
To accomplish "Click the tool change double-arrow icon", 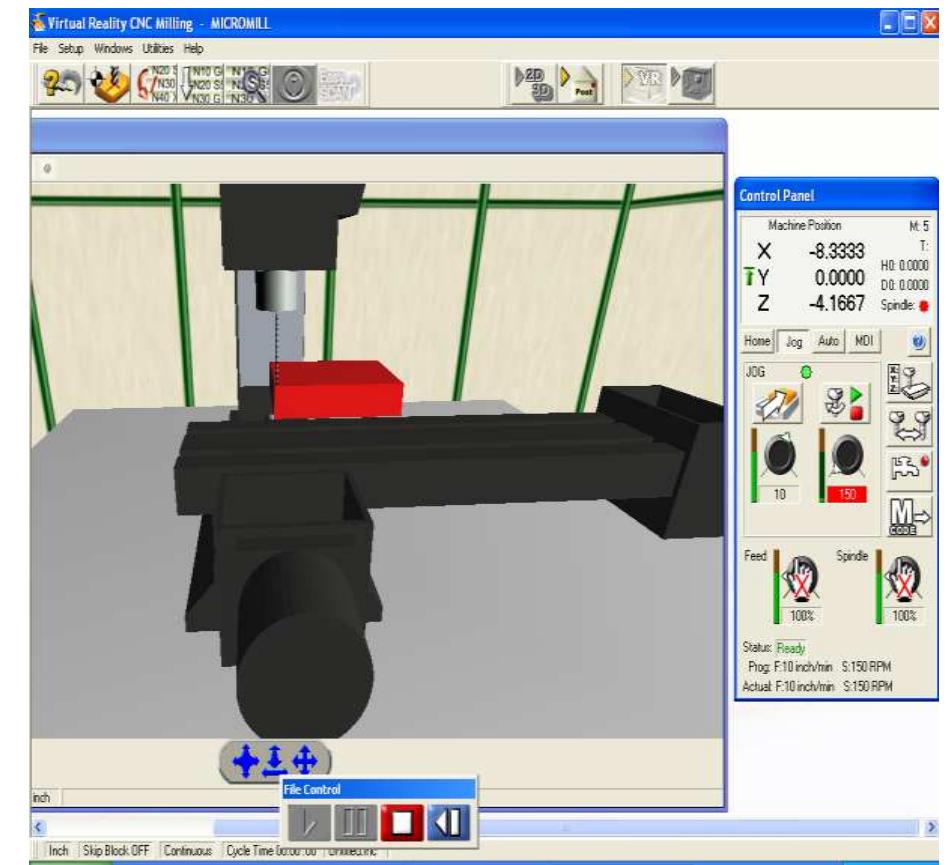I will tap(909, 425).
